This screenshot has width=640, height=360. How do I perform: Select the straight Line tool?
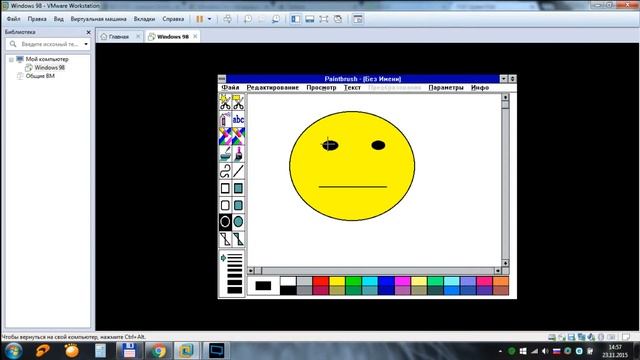(x=238, y=171)
